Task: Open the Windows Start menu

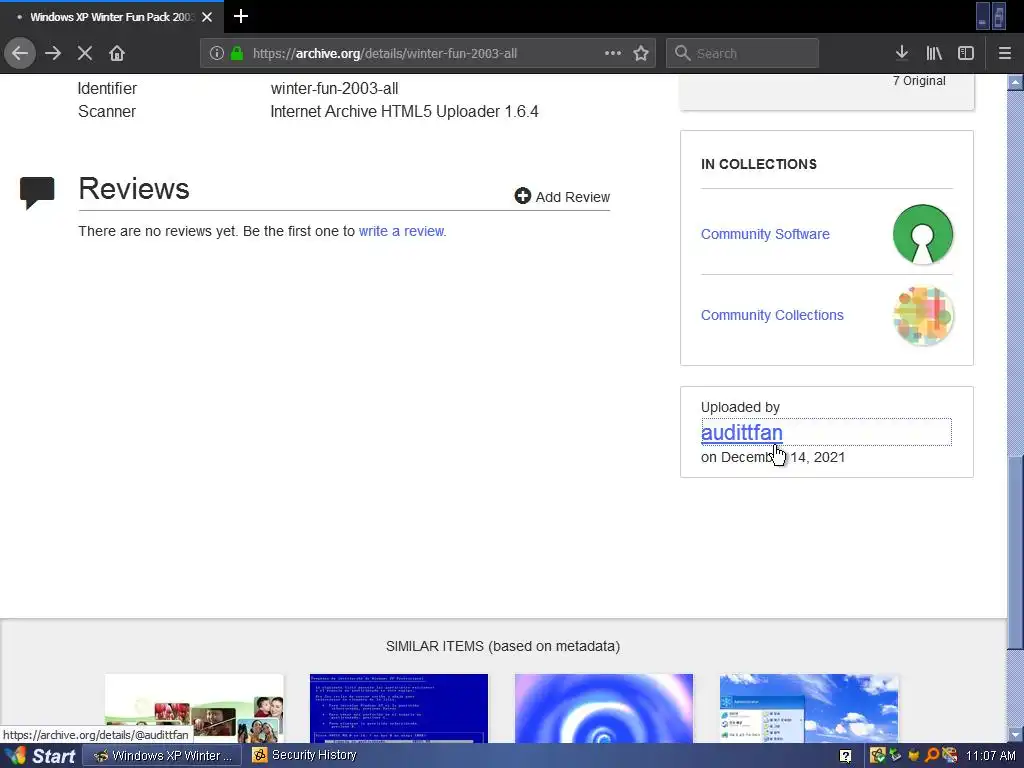Action: point(40,756)
